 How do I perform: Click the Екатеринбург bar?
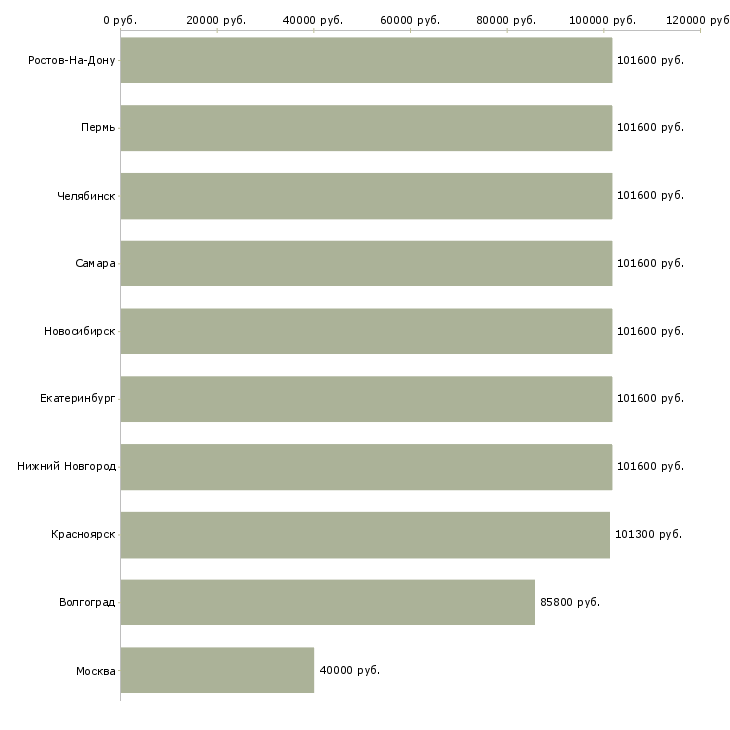point(366,399)
